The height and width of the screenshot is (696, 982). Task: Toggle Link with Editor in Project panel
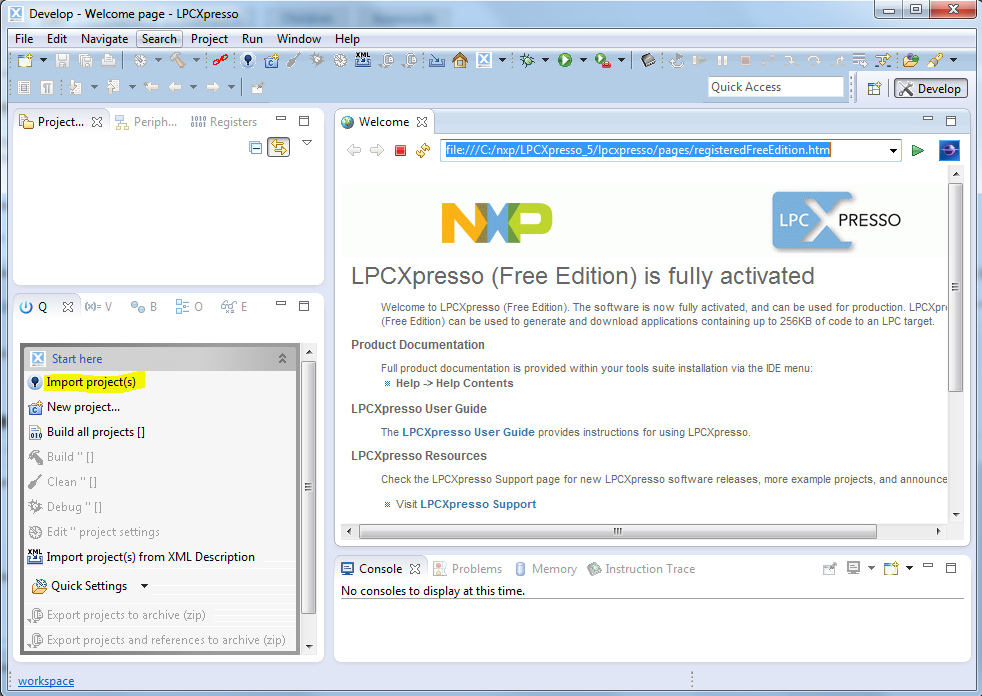279,147
